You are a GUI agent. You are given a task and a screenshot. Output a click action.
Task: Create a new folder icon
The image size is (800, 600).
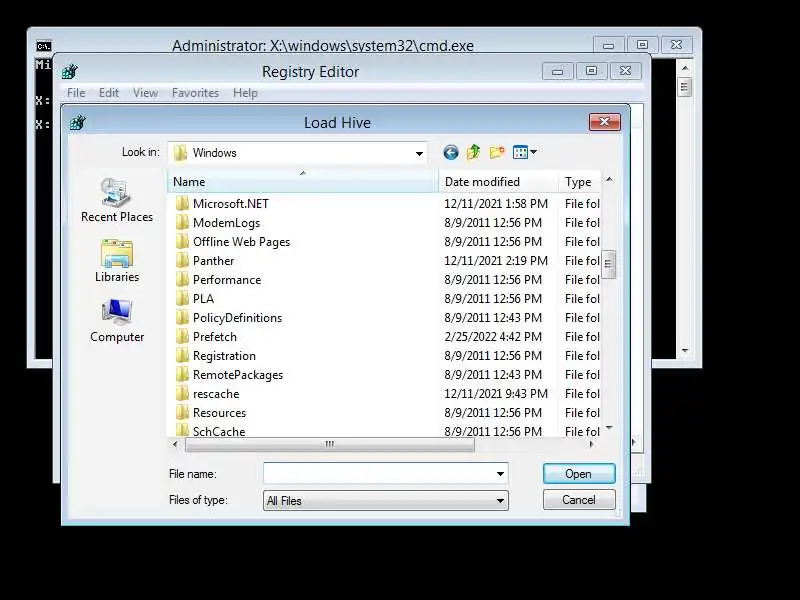pos(497,152)
